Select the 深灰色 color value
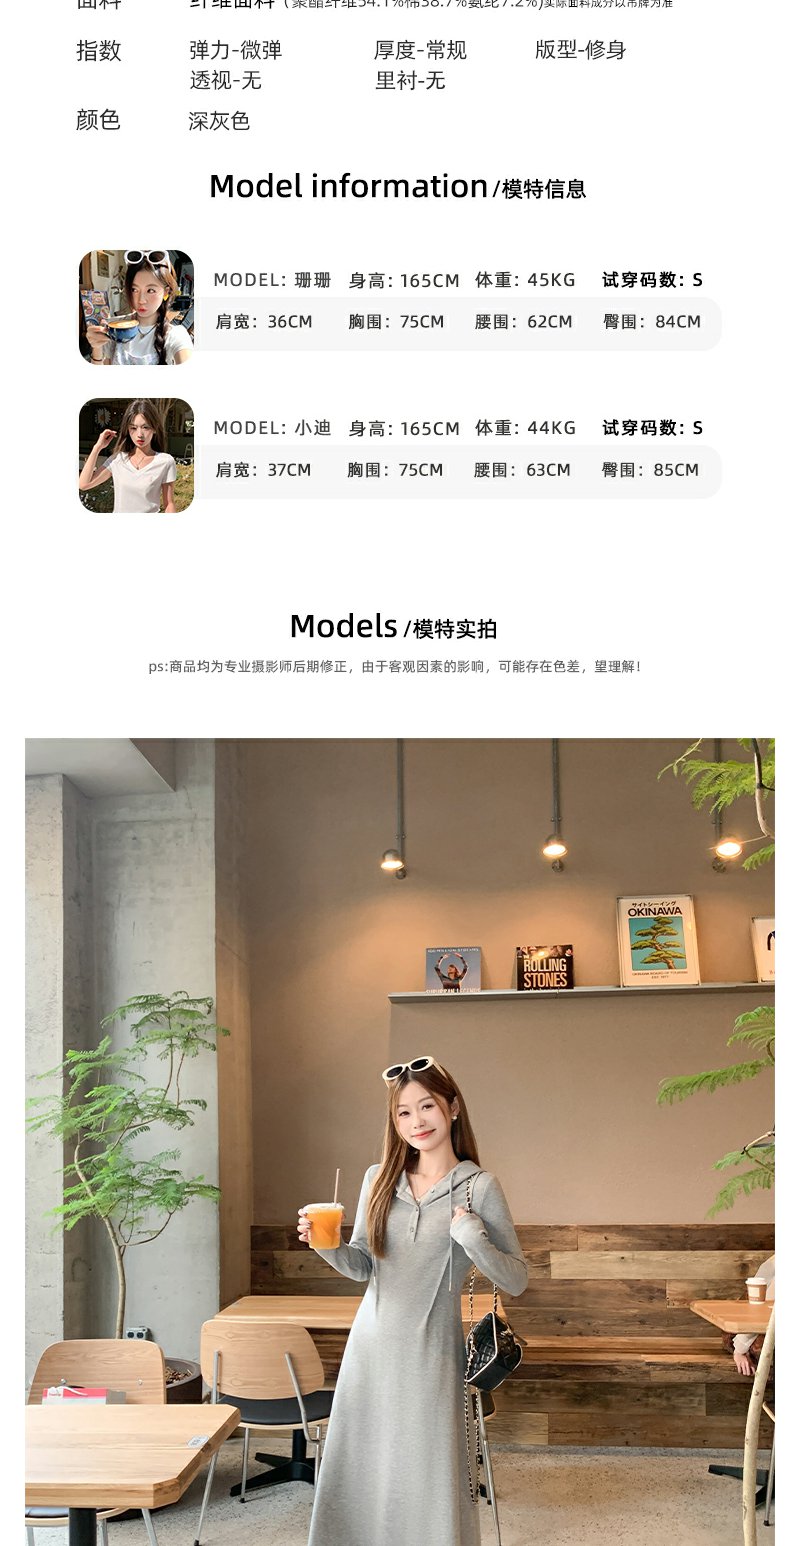The height and width of the screenshot is (1546, 800). coord(219,121)
